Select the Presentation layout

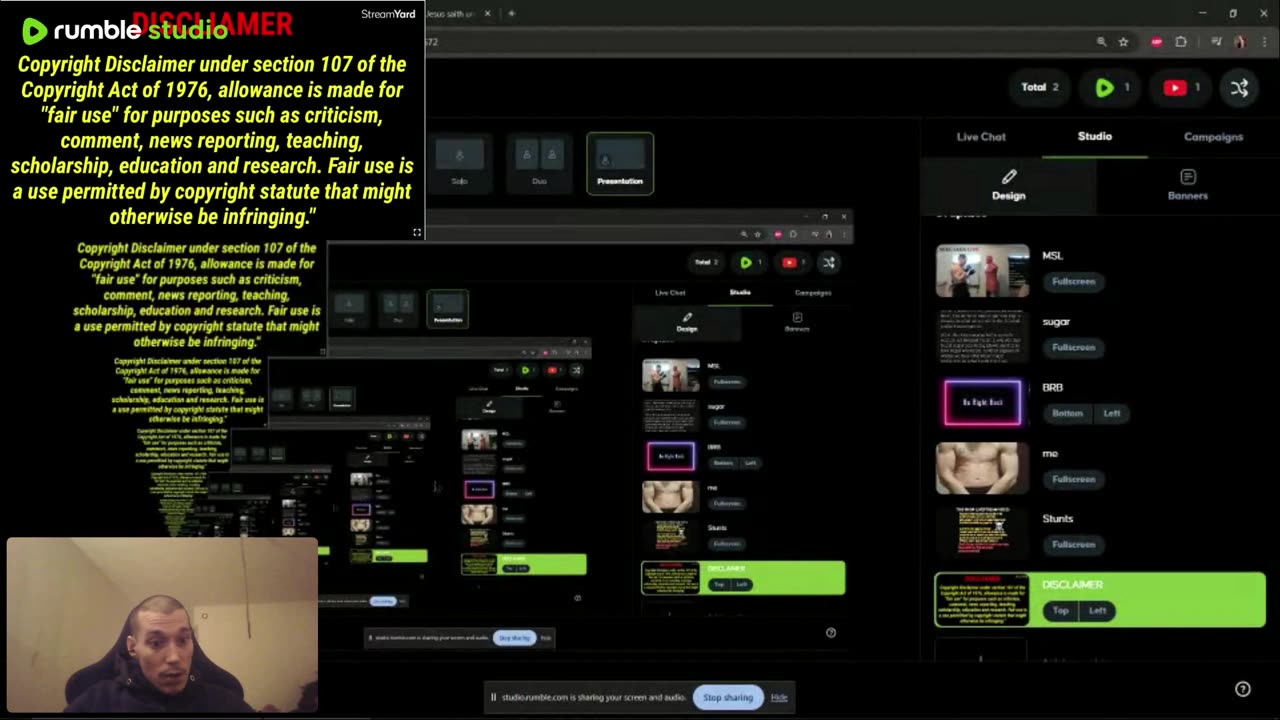point(620,163)
